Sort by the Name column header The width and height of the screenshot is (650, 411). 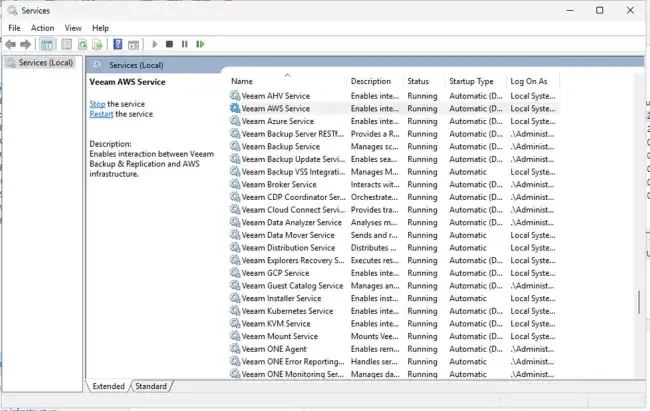(287, 81)
